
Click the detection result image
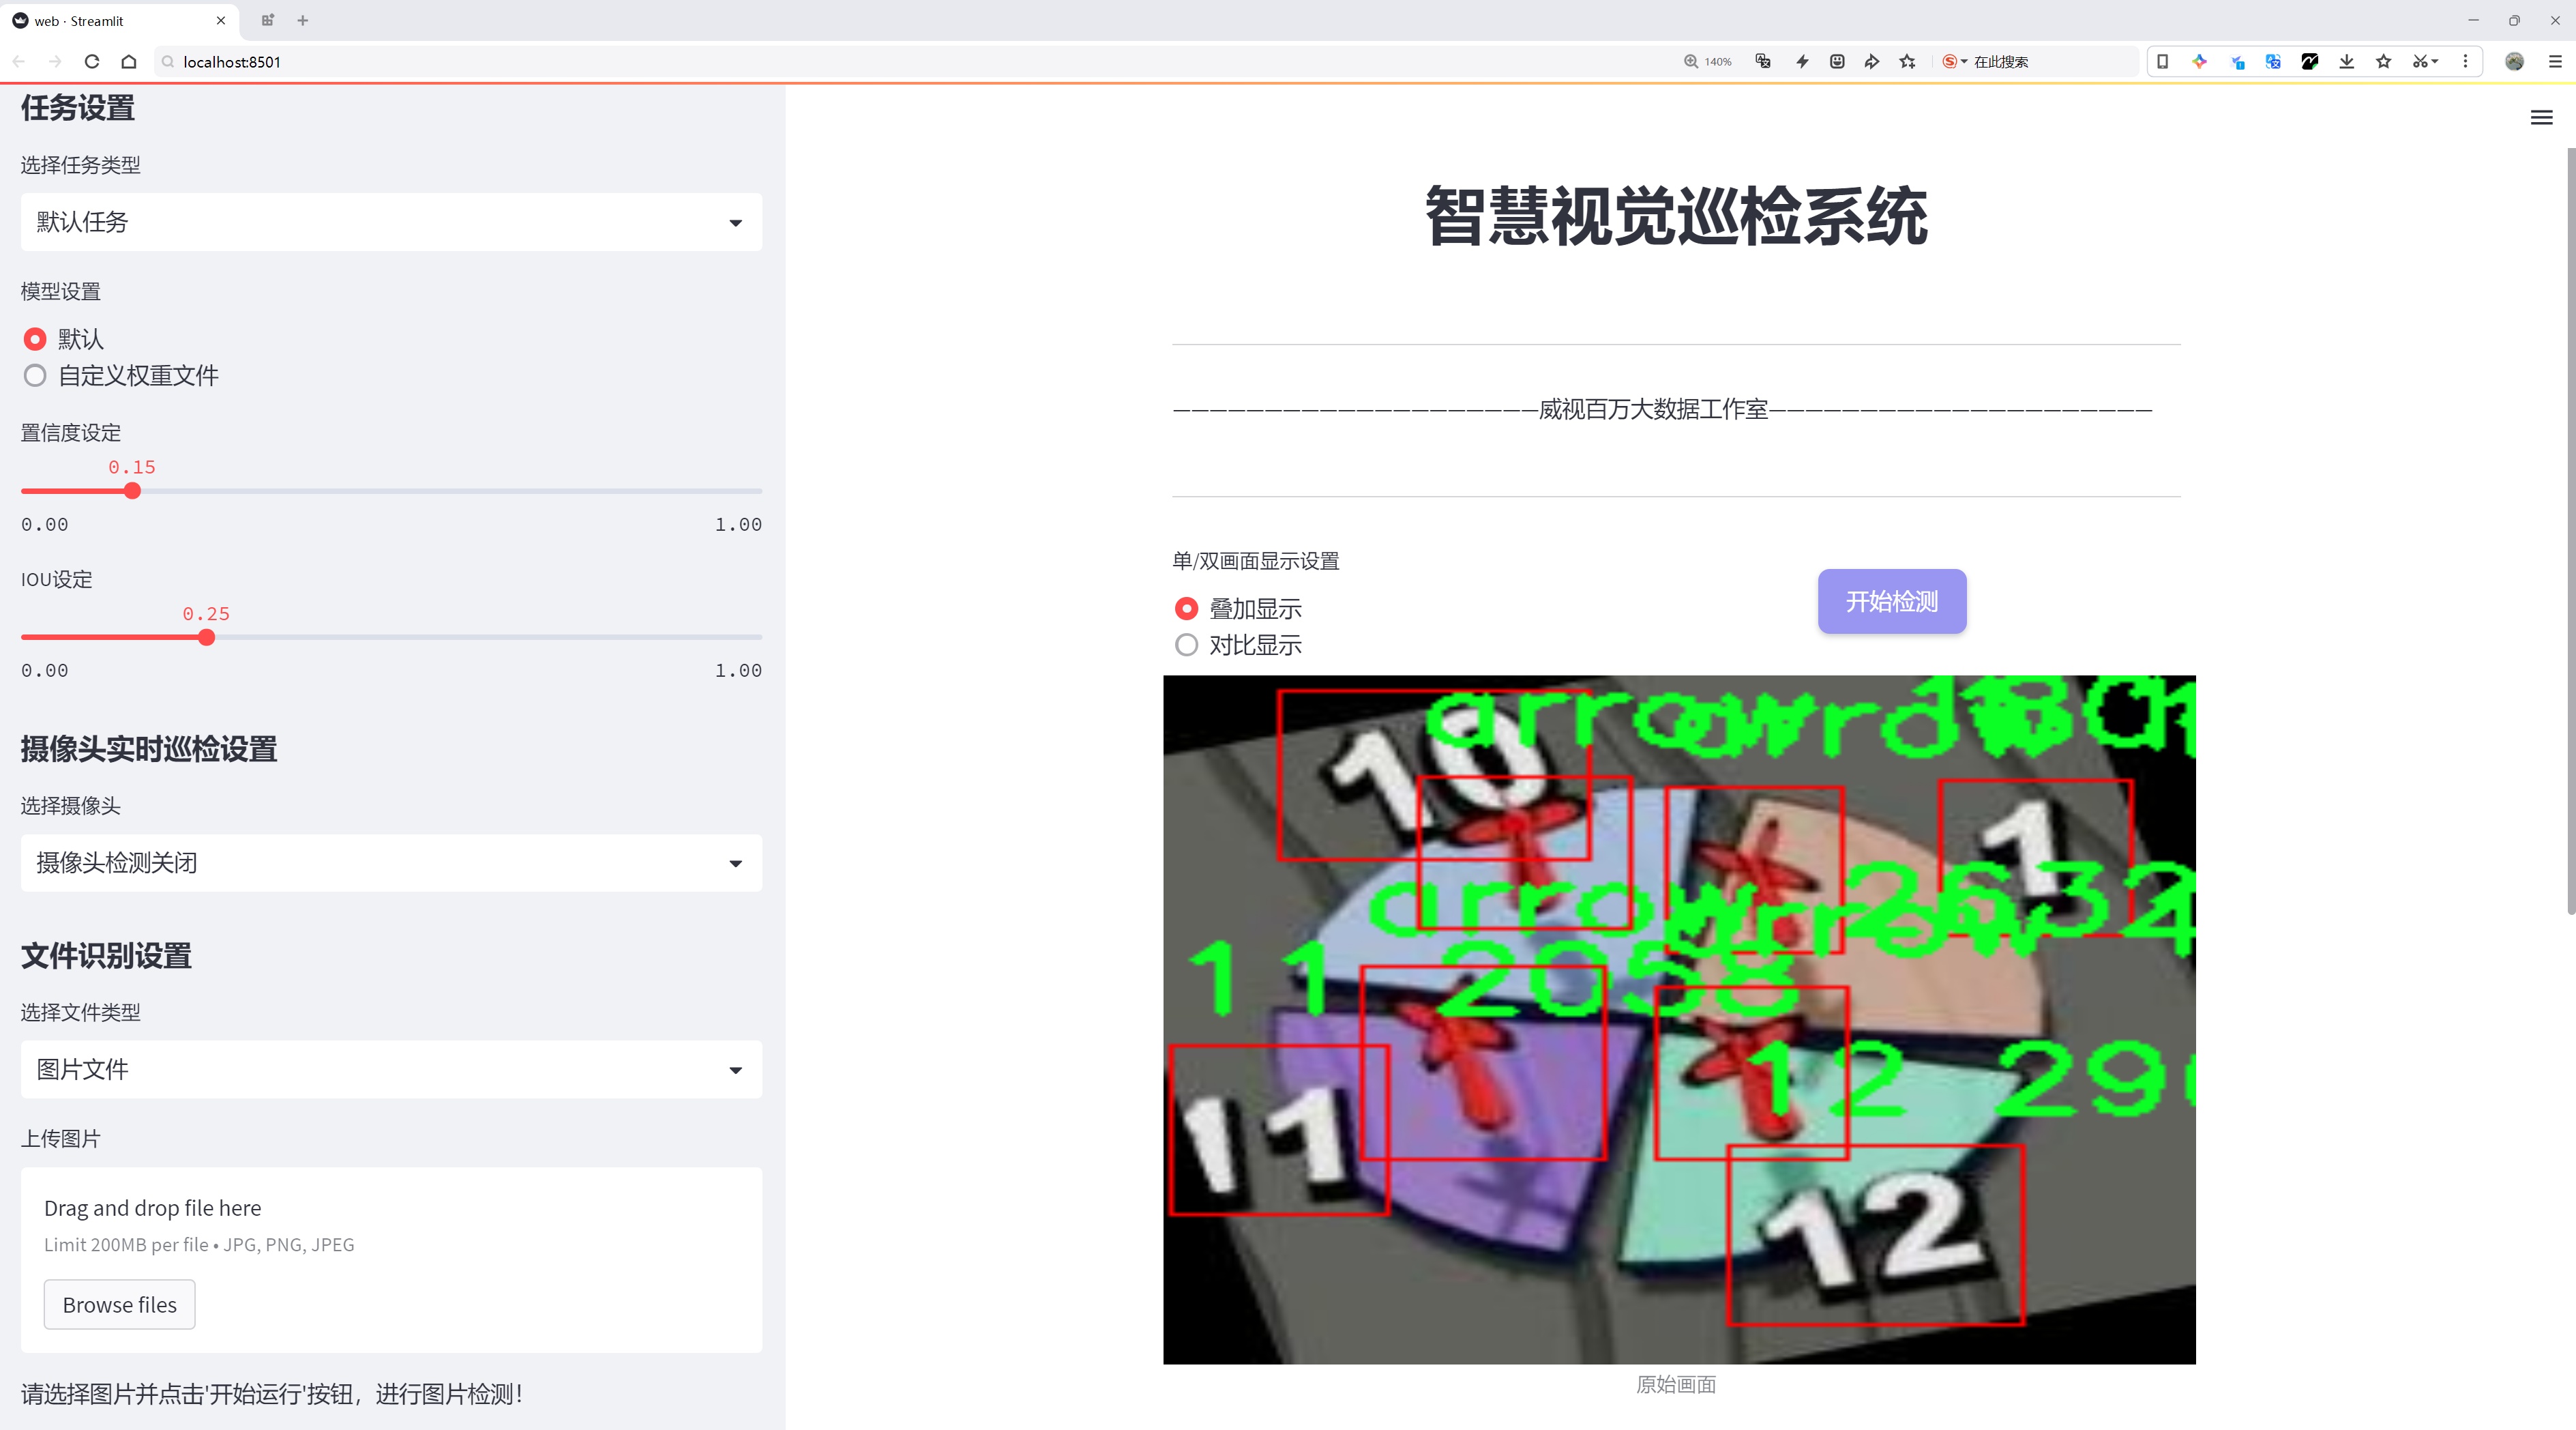[x=1679, y=1020]
